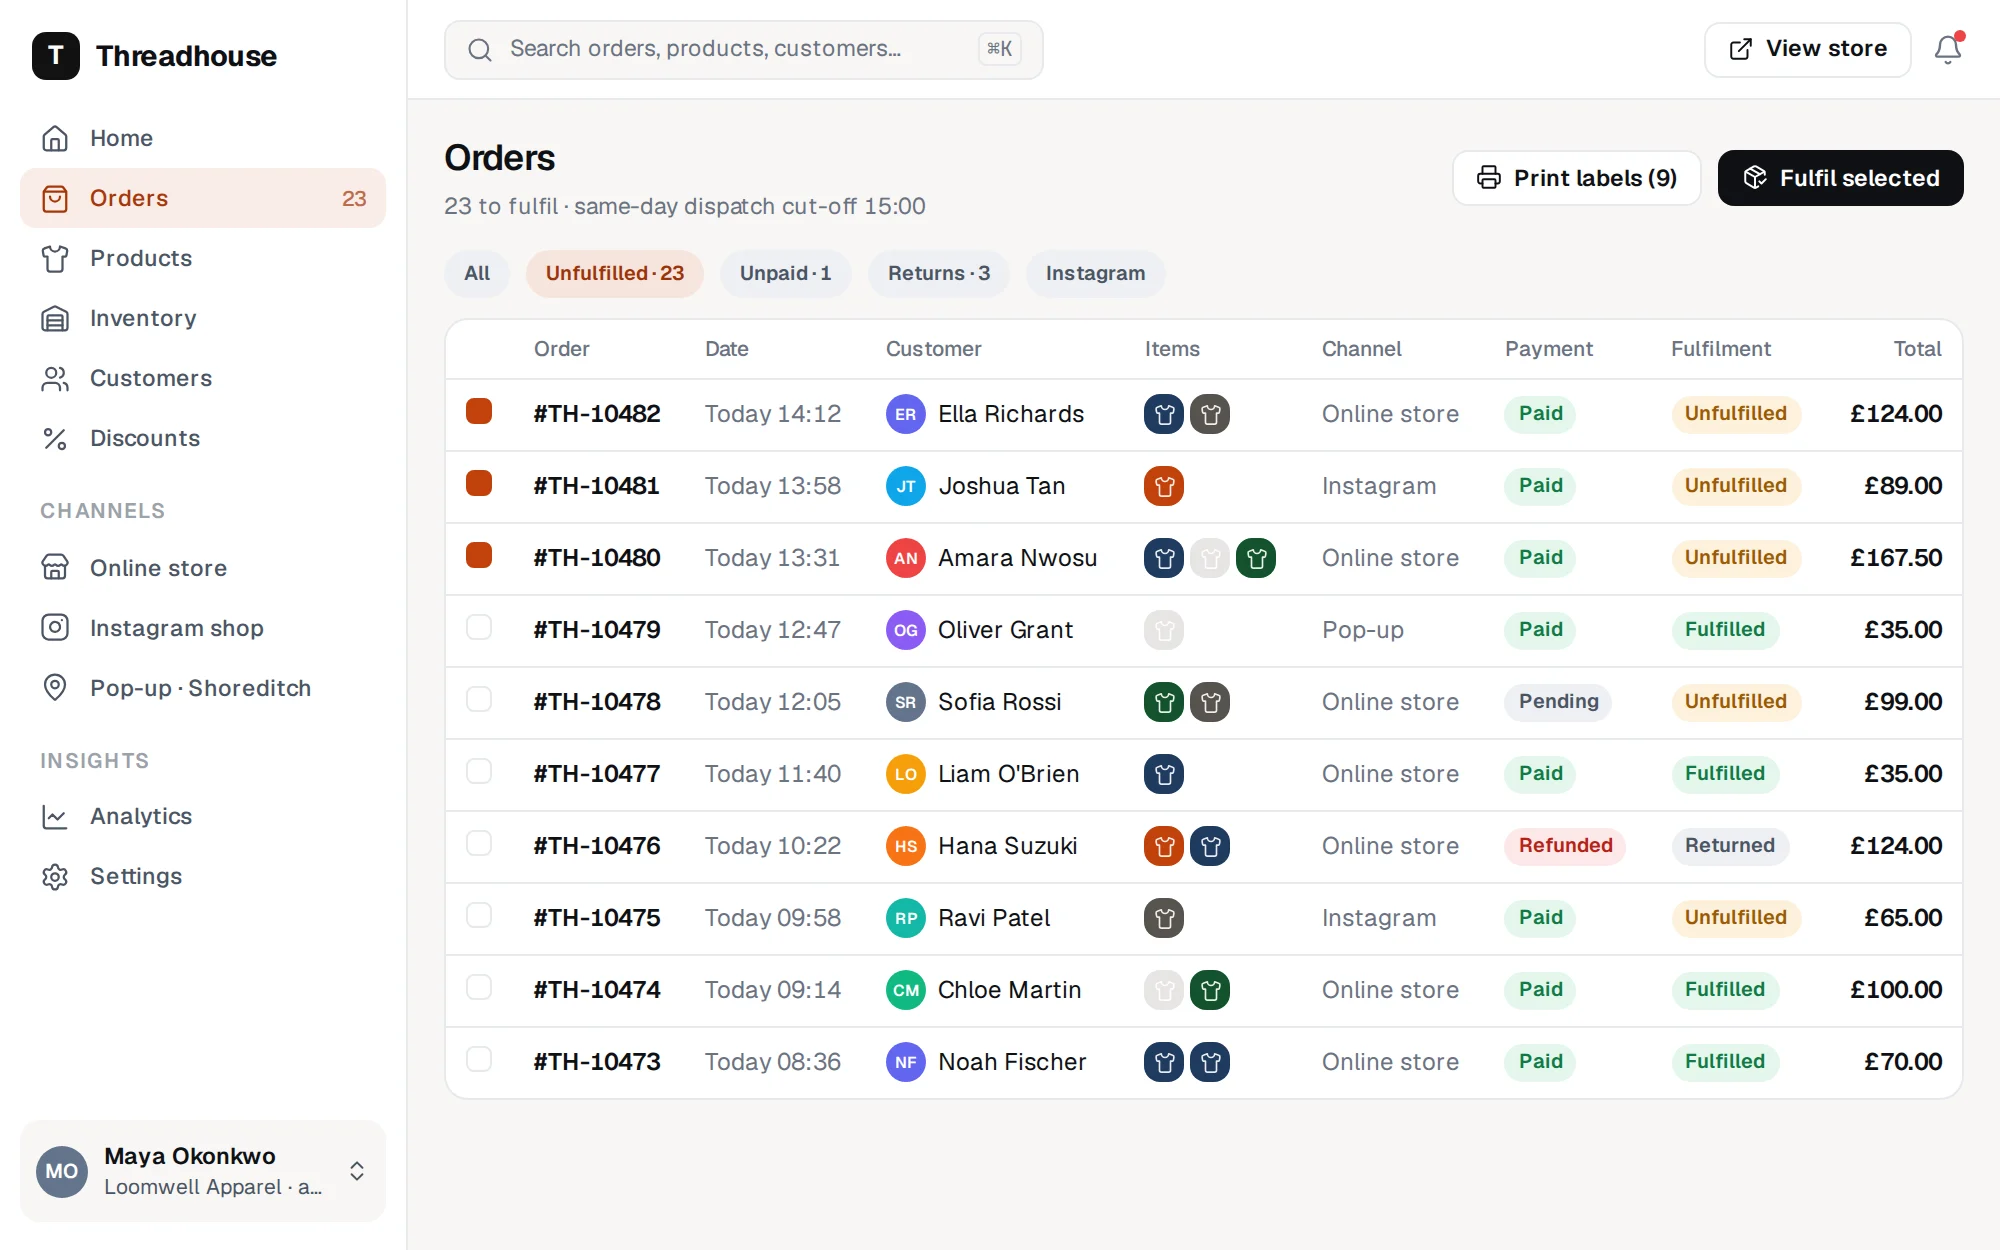Click Amara Nwosu's green t-shirt item icon
Viewport: 2000px width, 1250px height.
[1256, 558]
